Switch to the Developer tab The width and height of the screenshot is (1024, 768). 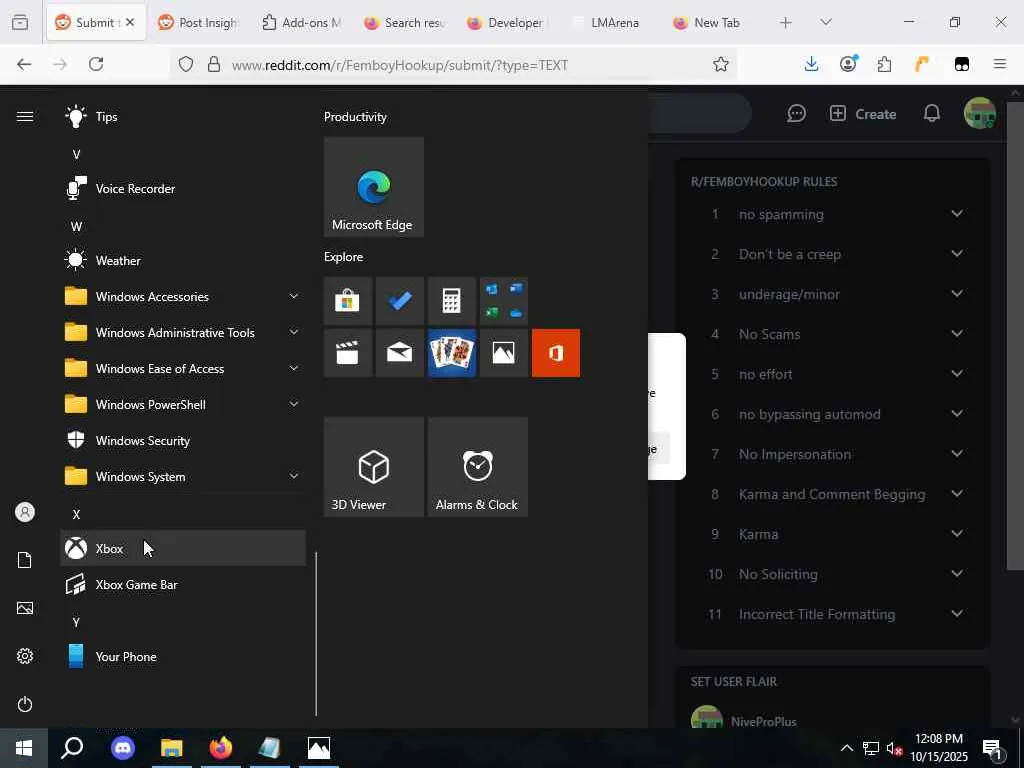tap(508, 22)
